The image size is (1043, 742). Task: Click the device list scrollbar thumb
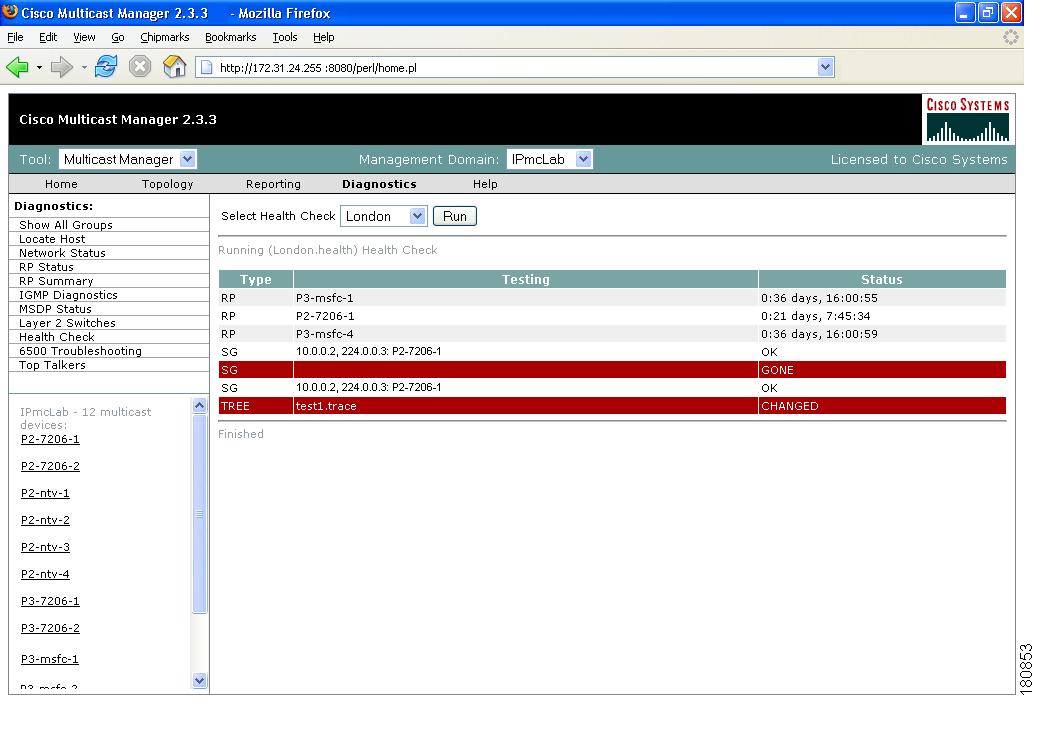pyautogui.click(x=199, y=513)
